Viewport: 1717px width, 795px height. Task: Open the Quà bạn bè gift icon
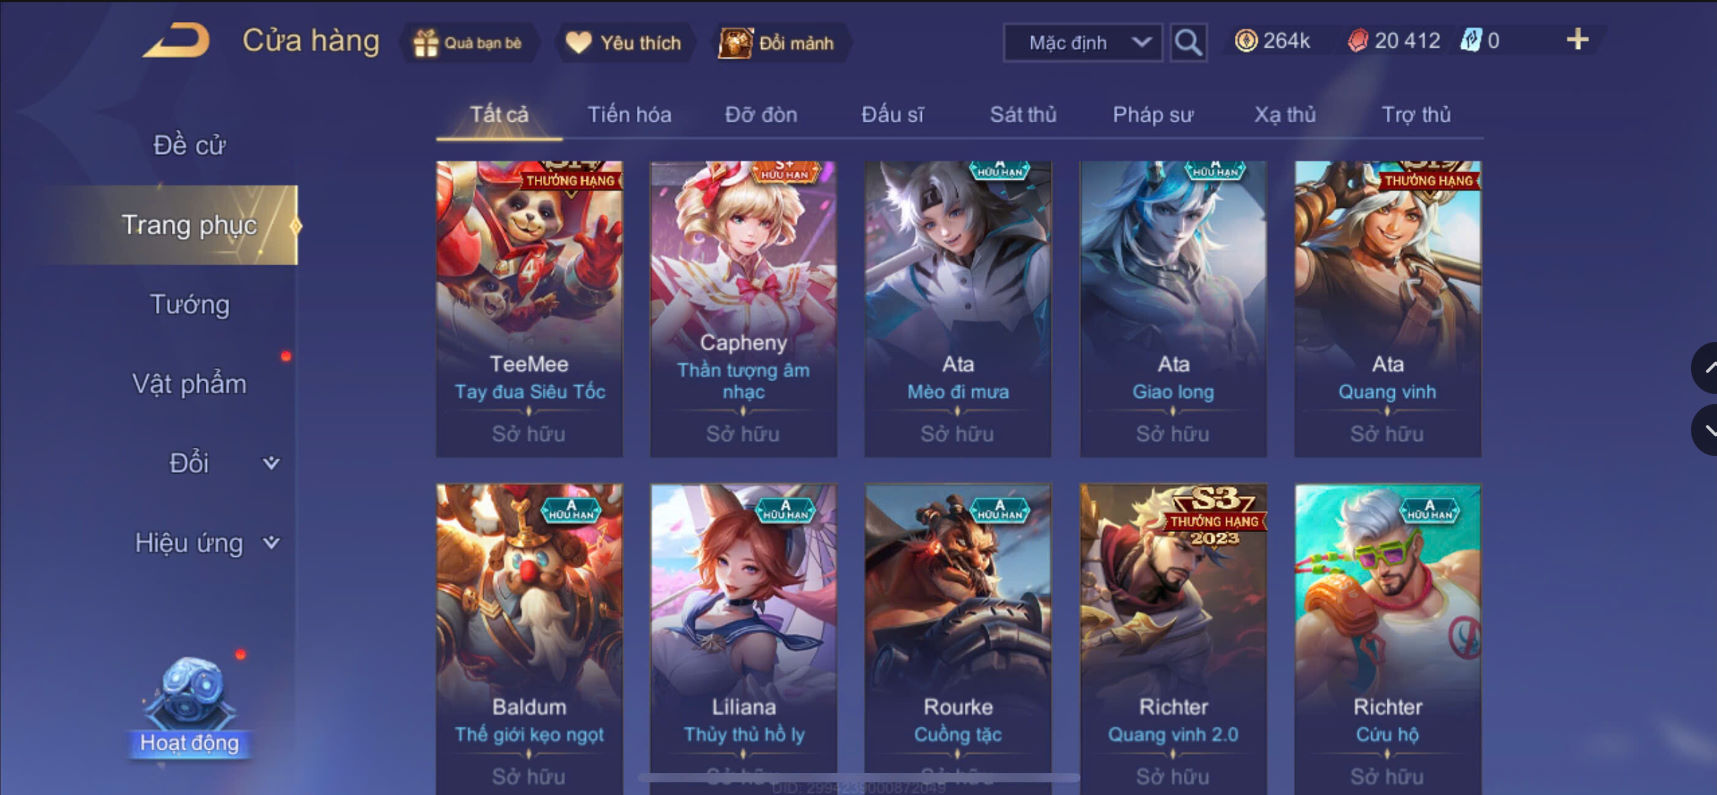click(426, 43)
